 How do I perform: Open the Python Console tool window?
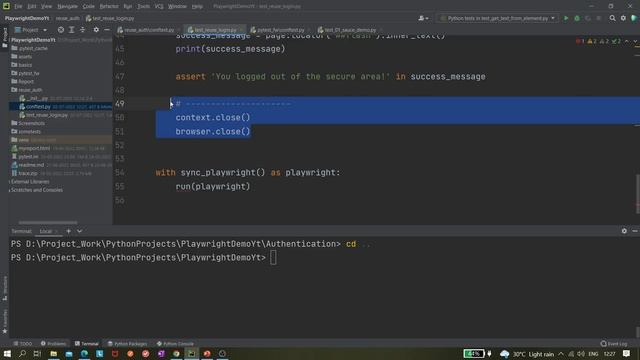(176, 344)
